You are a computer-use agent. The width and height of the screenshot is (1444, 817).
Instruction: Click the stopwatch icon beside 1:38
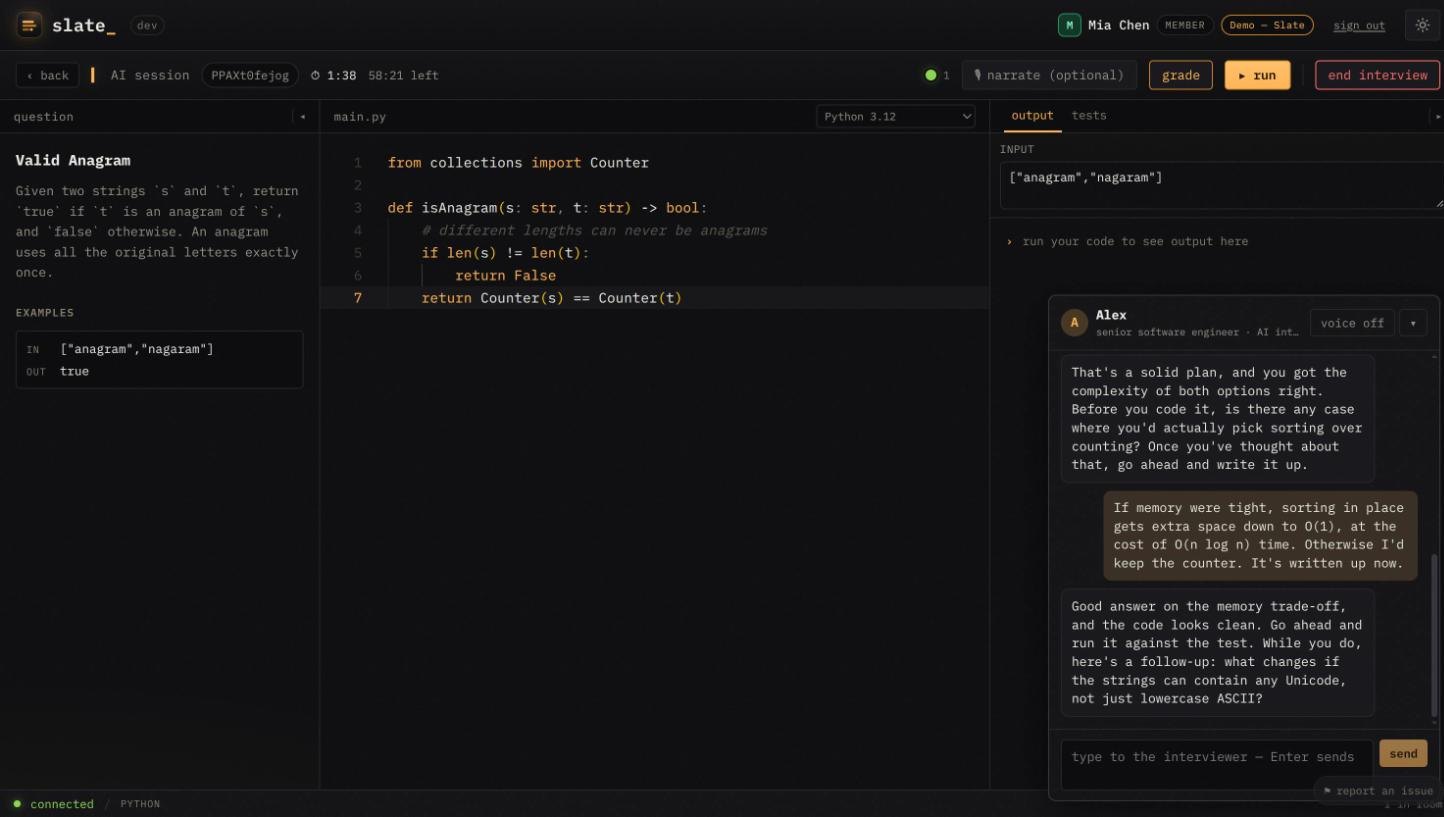click(316, 75)
